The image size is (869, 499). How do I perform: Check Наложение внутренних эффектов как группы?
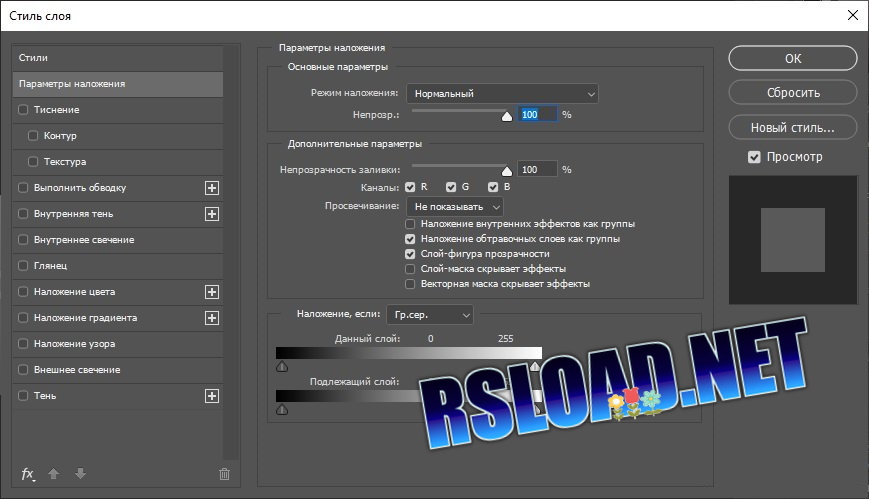coord(410,225)
